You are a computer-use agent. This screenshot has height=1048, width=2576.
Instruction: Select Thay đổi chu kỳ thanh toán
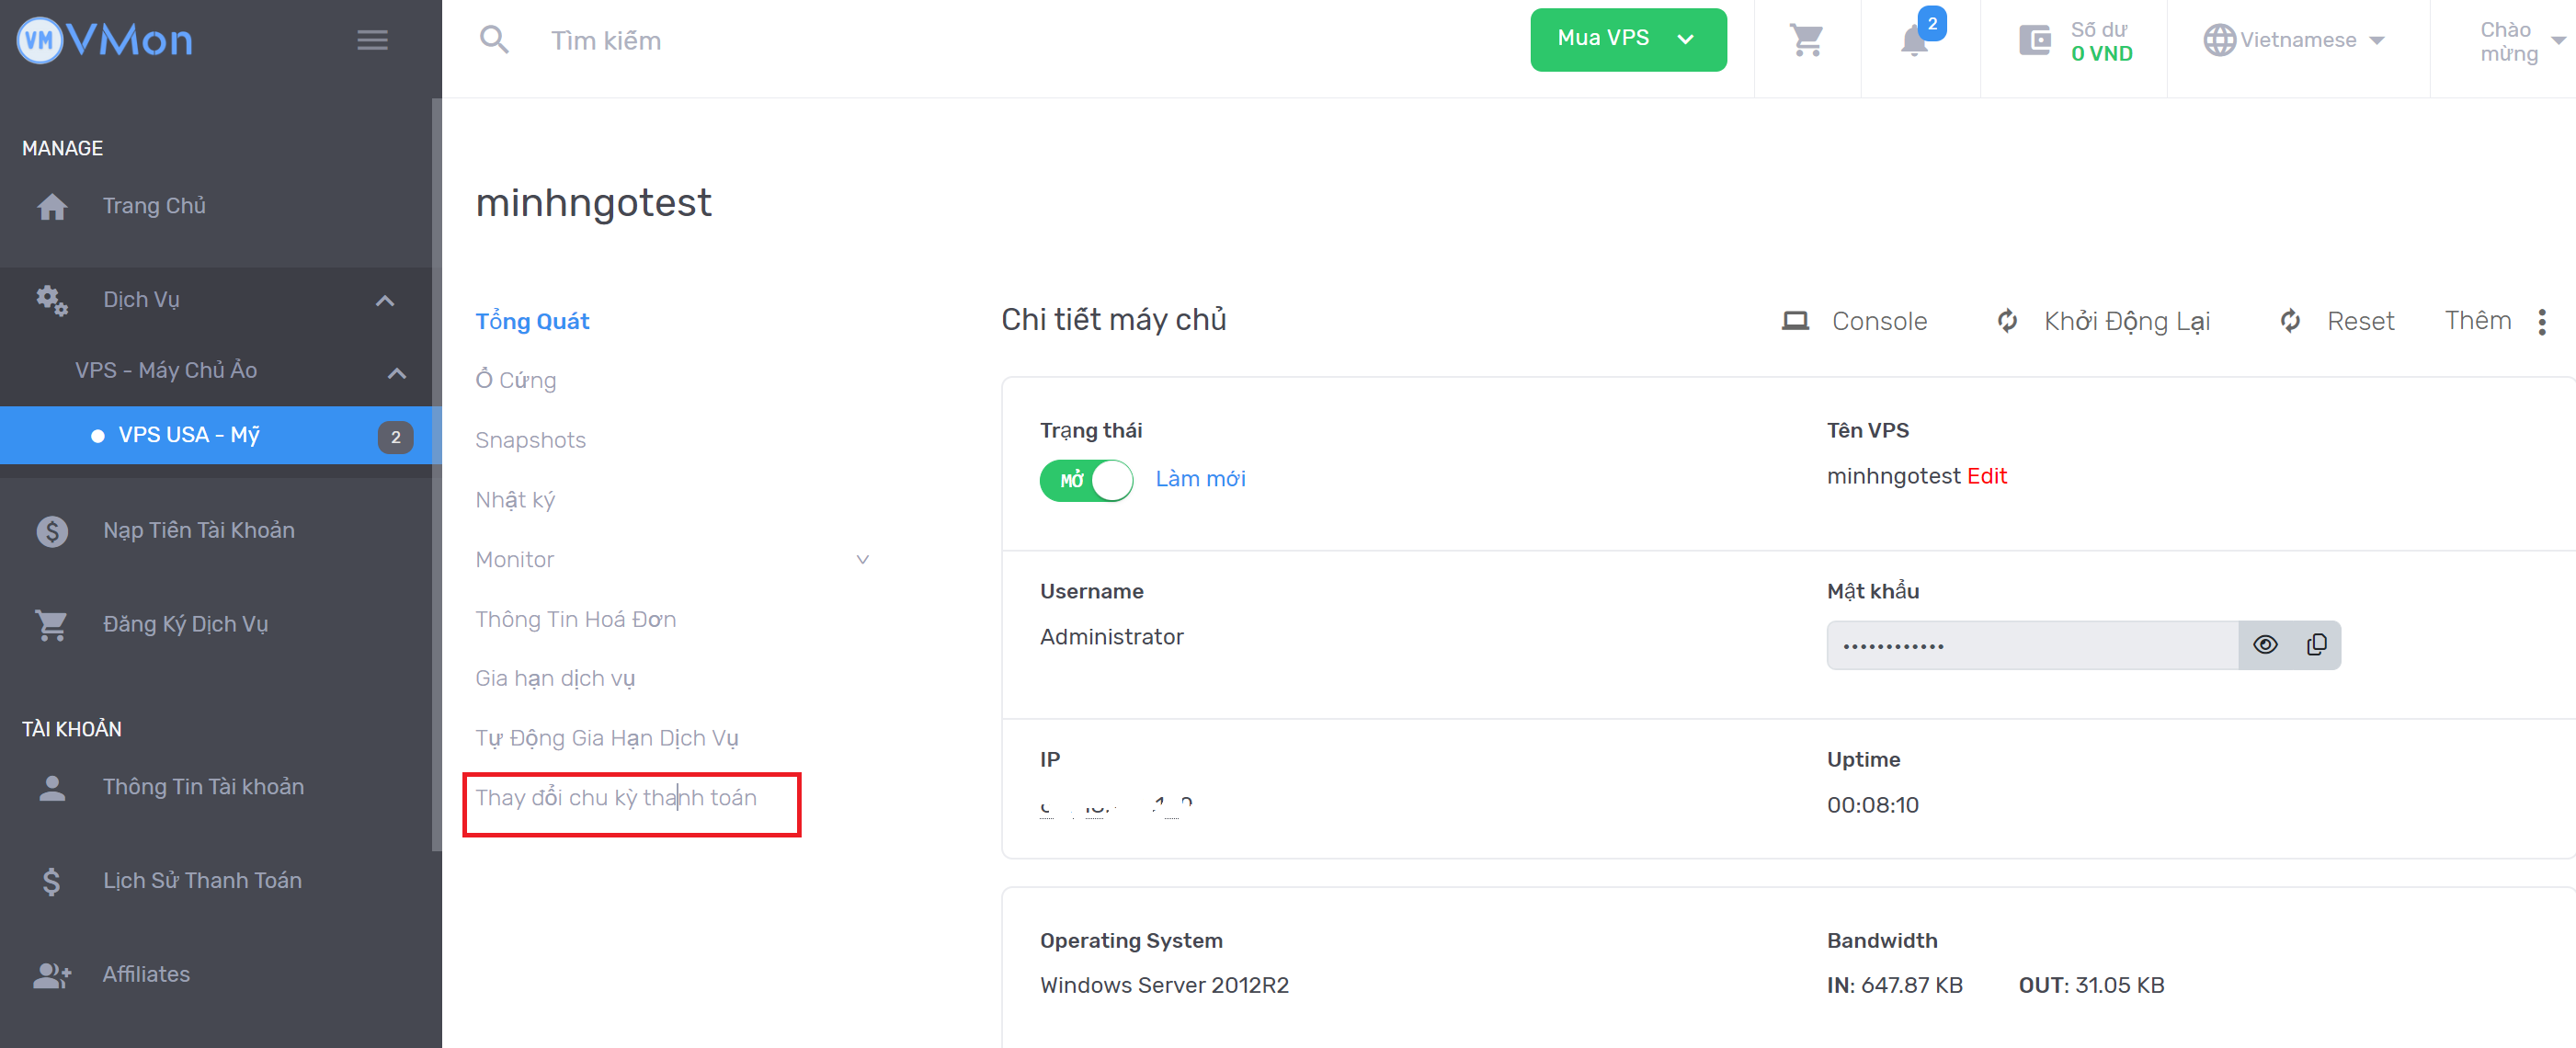616,798
